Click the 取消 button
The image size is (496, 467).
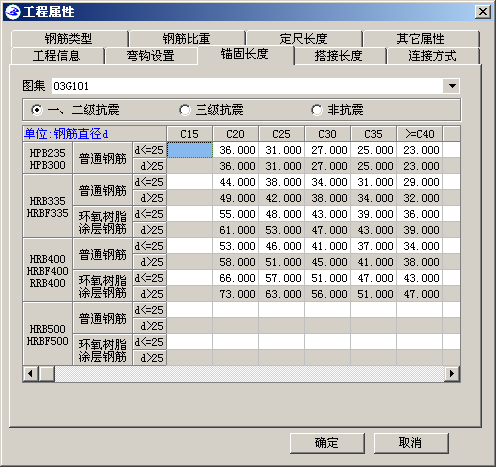coord(411,443)
